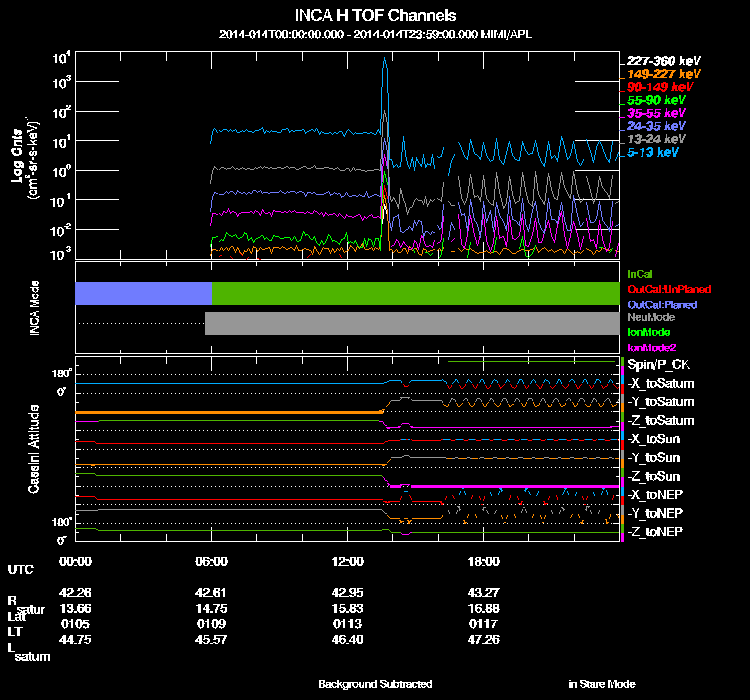Select the green 55-90 keV legend label
This screenshot has height=700, width=750.
(656, 100)
